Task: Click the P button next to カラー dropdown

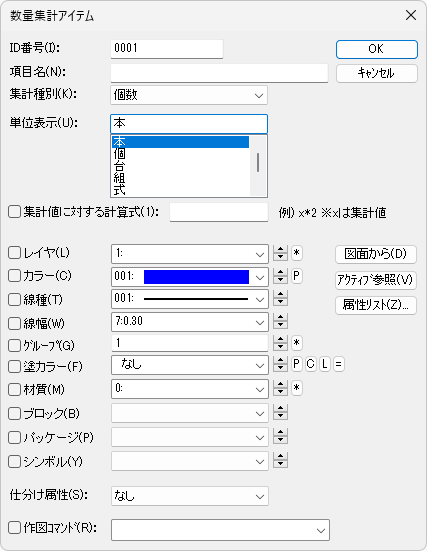Action: tap(297, 276)
